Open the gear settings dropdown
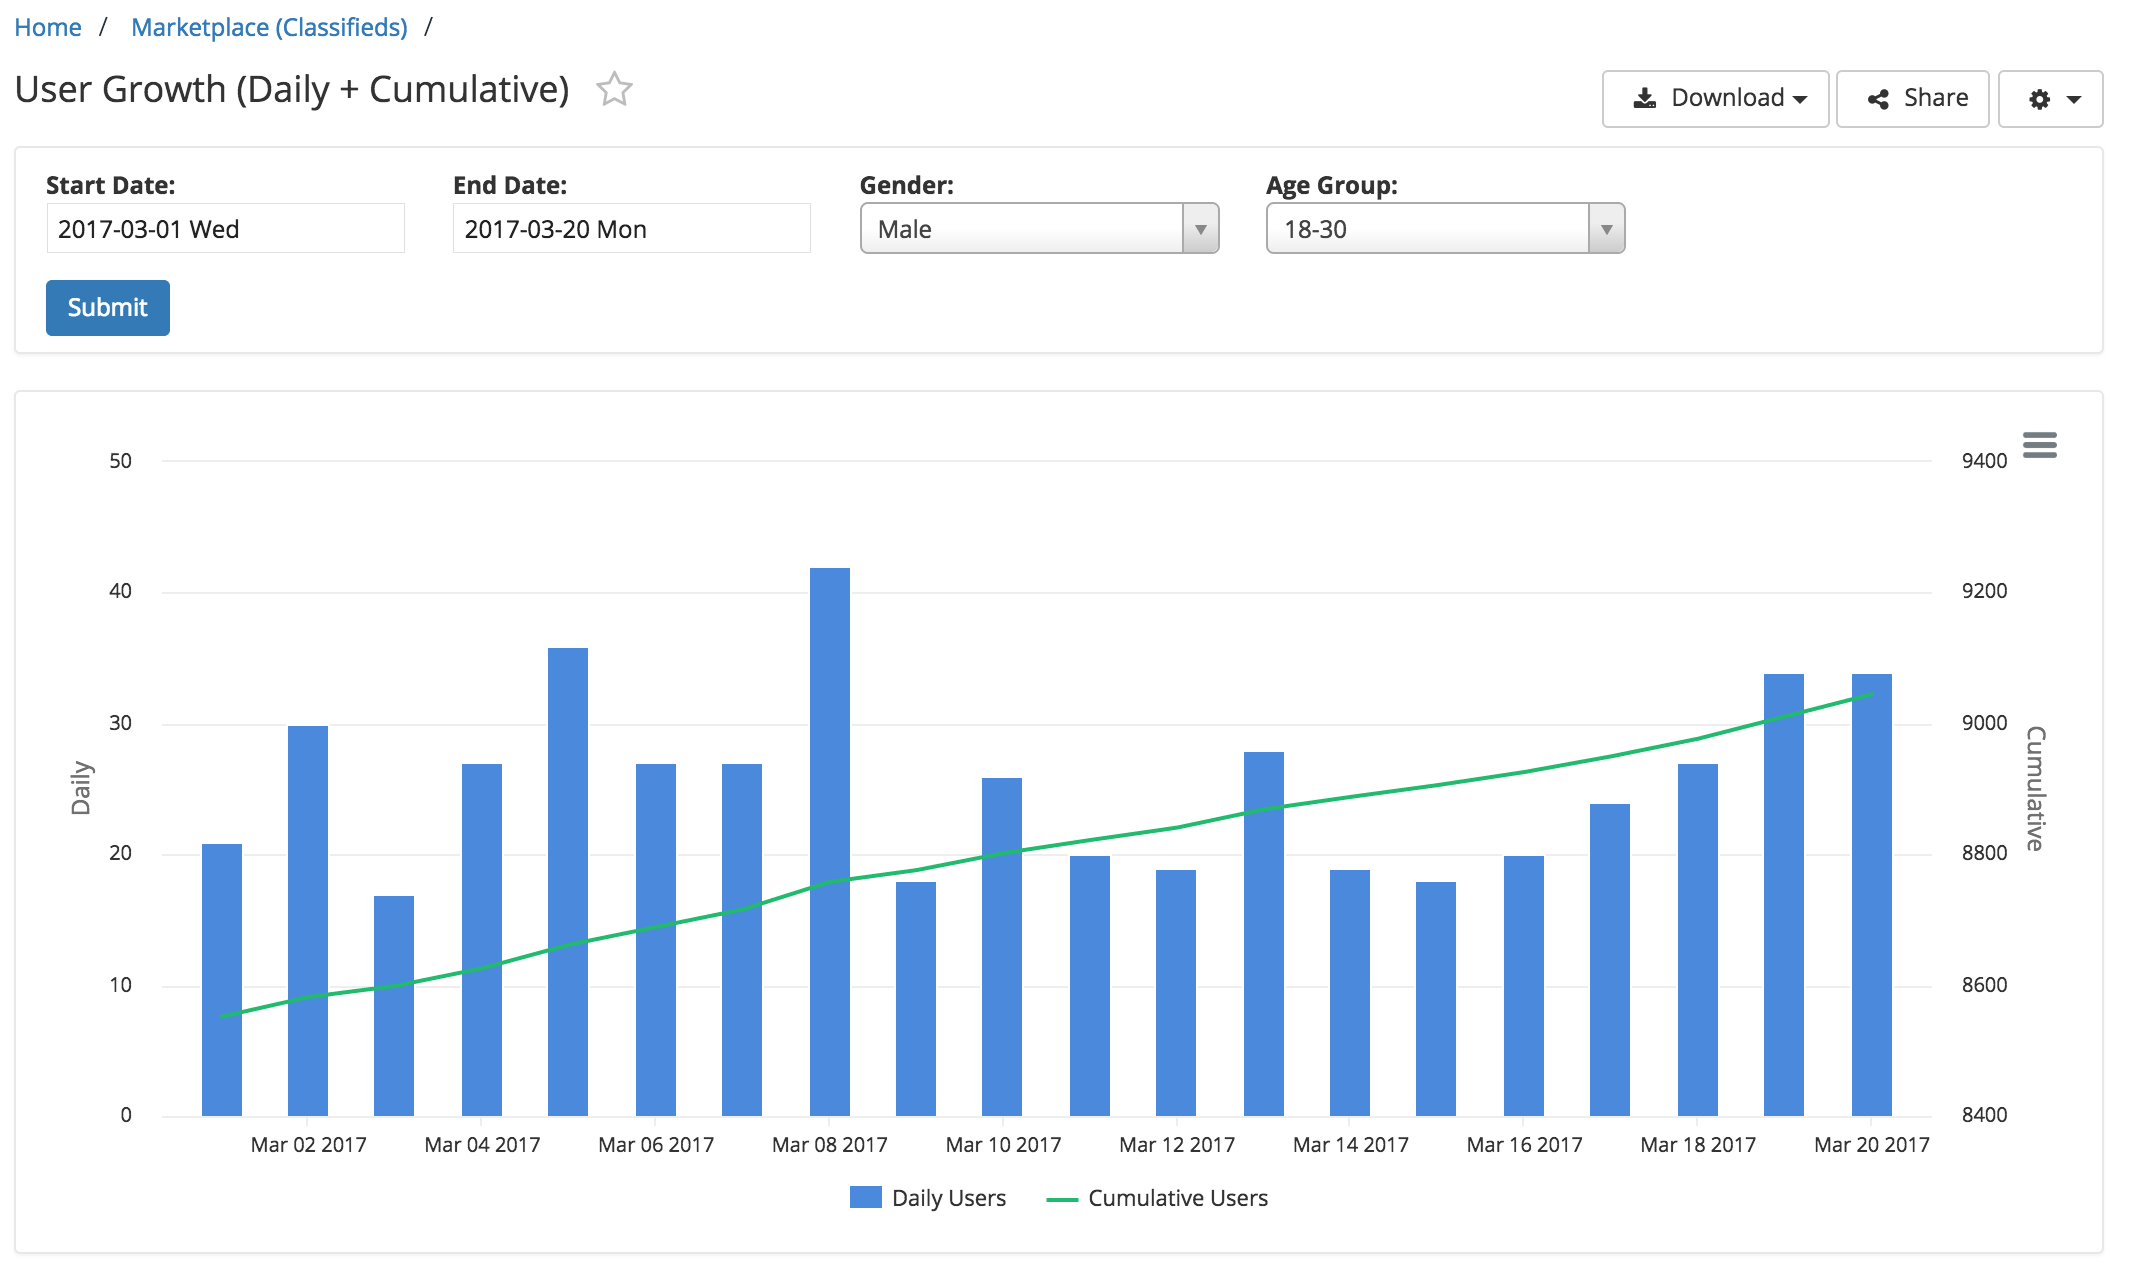The height and width of the screenshot is (1278, 2136). 2050,99
